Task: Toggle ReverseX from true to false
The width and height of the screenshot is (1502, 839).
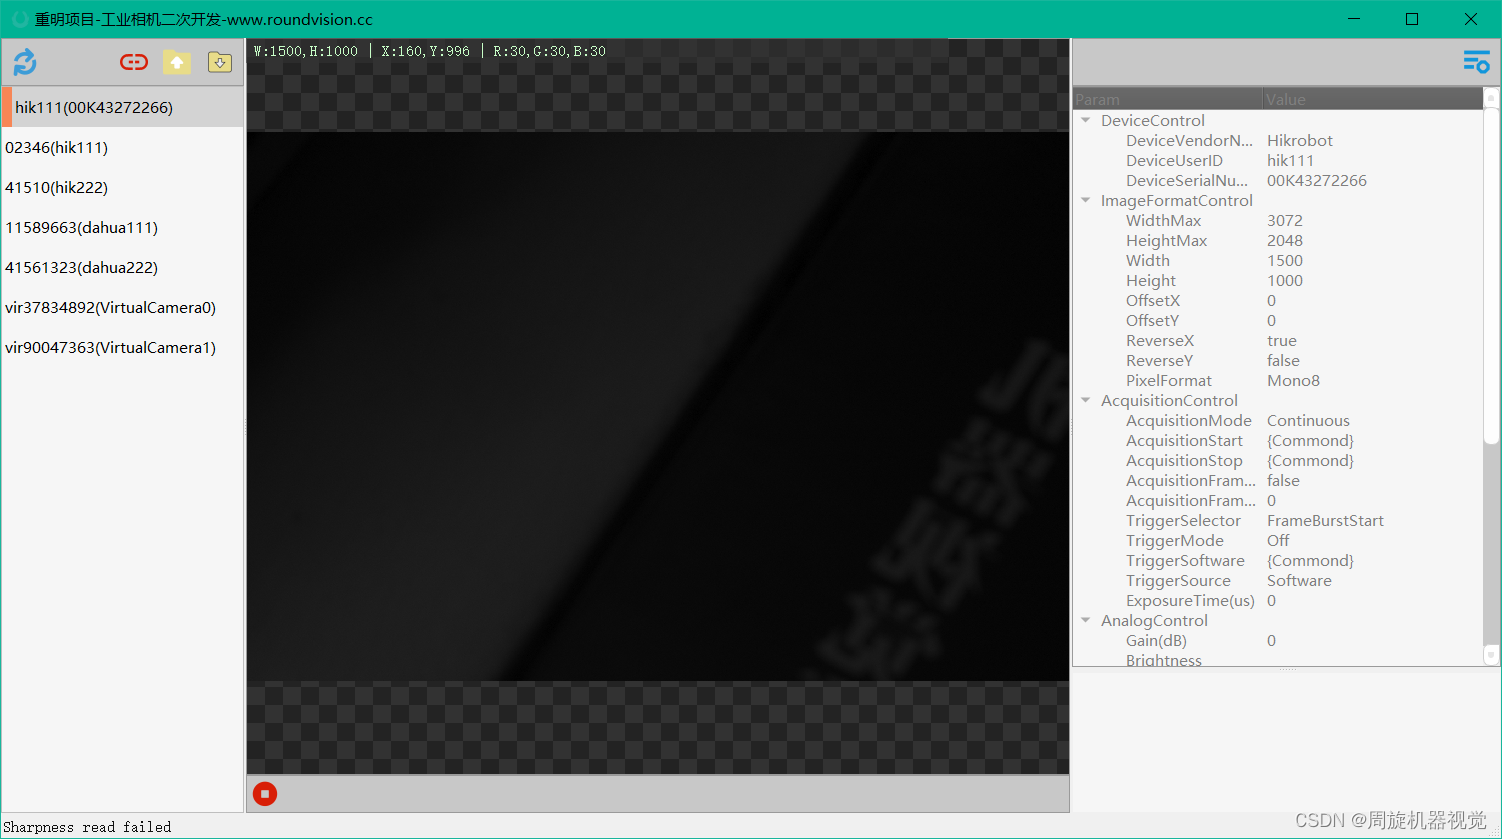Action: tap(1282, 340)
